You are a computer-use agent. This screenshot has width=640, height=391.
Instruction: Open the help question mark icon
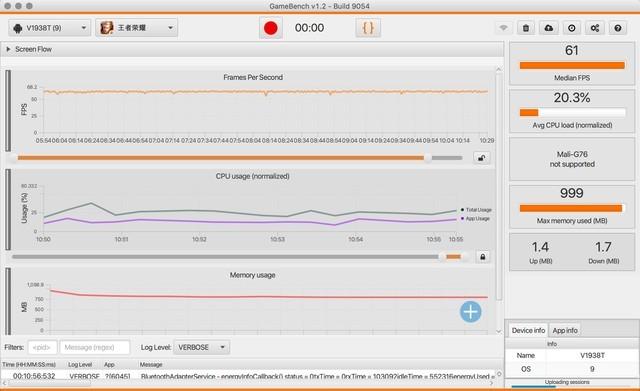618,28
